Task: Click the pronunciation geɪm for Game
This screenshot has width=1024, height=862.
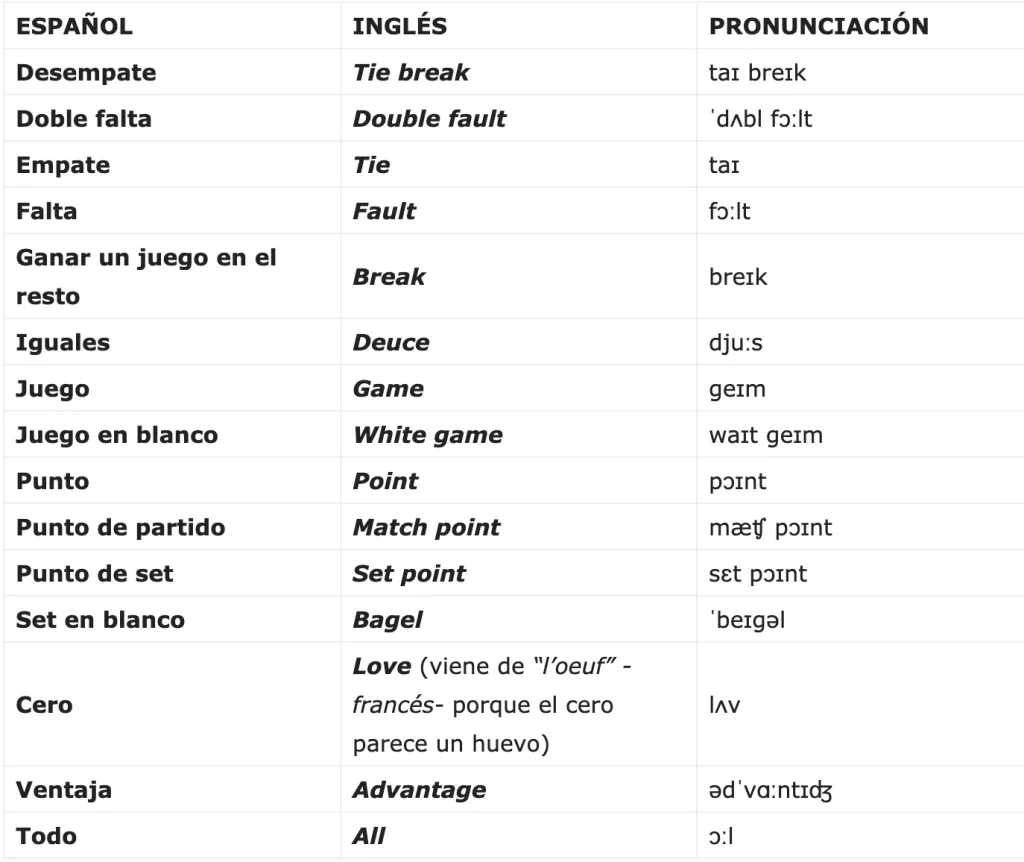Action: tap(737, 389)
